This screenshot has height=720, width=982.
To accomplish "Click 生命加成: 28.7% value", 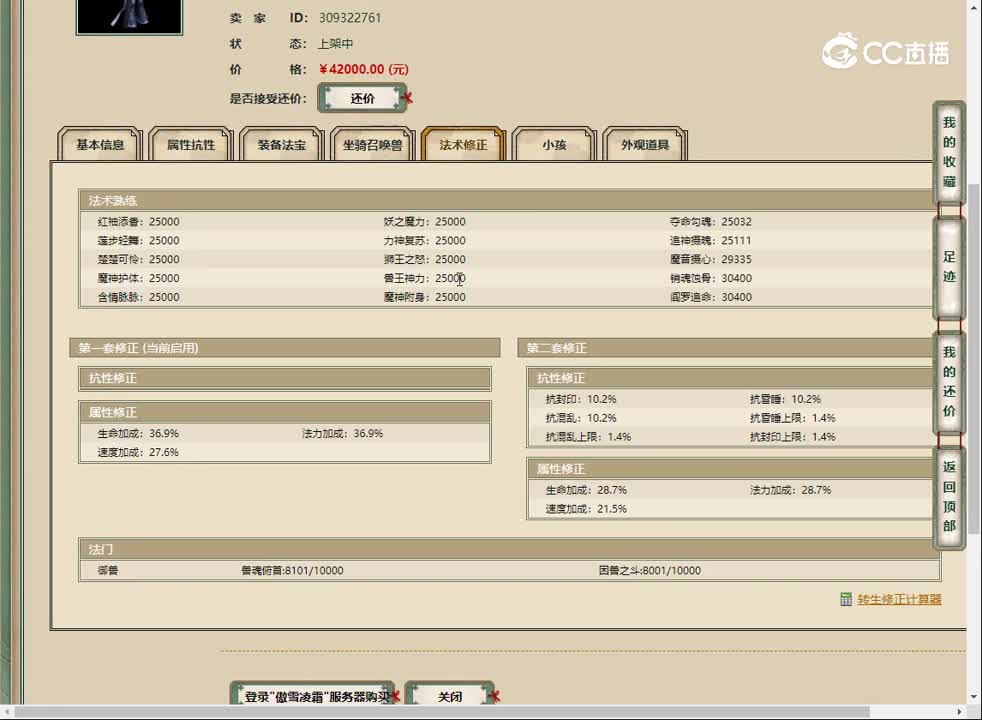I will click(x=586, y=490).
